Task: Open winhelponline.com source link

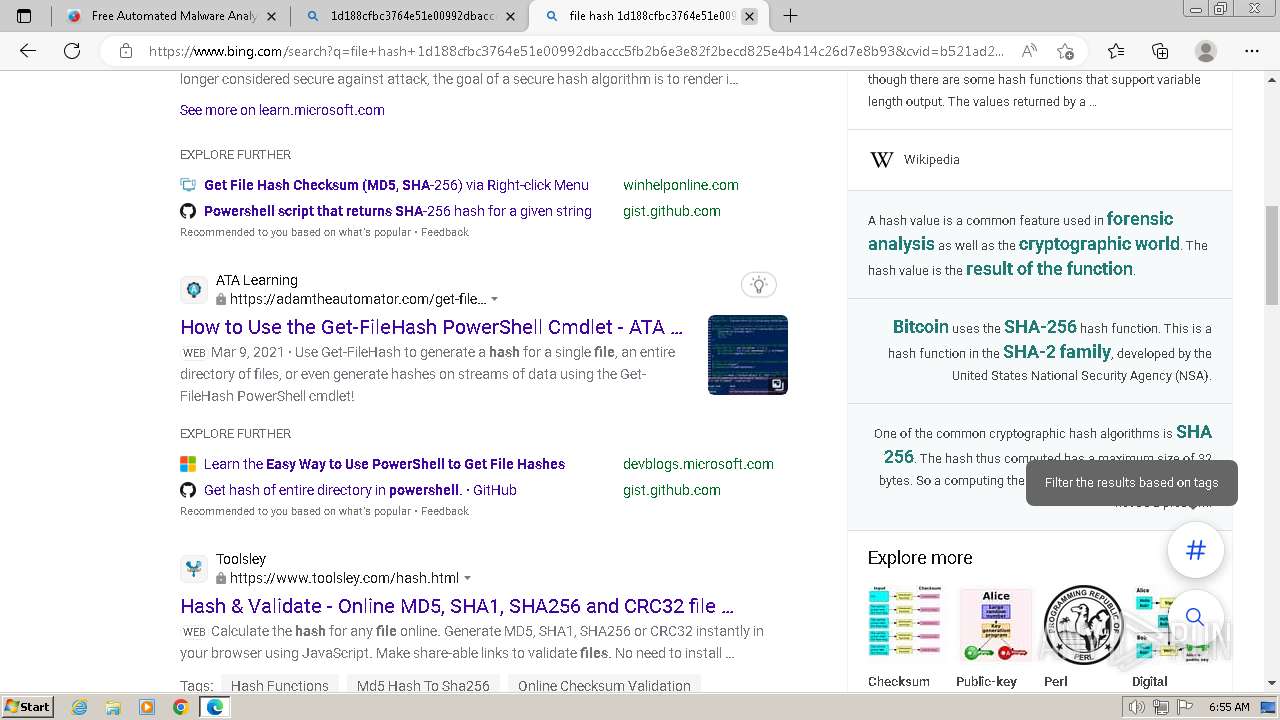Action: tap(681, 185)
